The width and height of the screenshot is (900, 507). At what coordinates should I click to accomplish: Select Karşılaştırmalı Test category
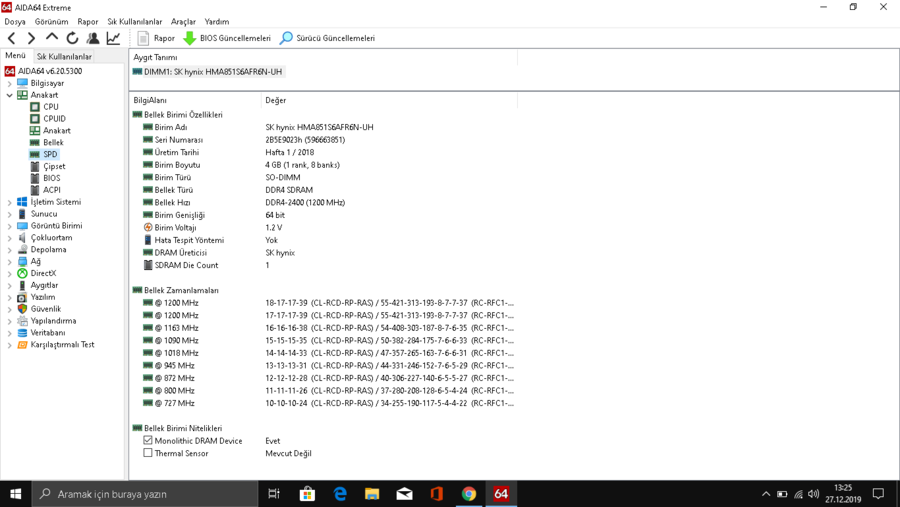pyautogui.click(x=63, y=345)
